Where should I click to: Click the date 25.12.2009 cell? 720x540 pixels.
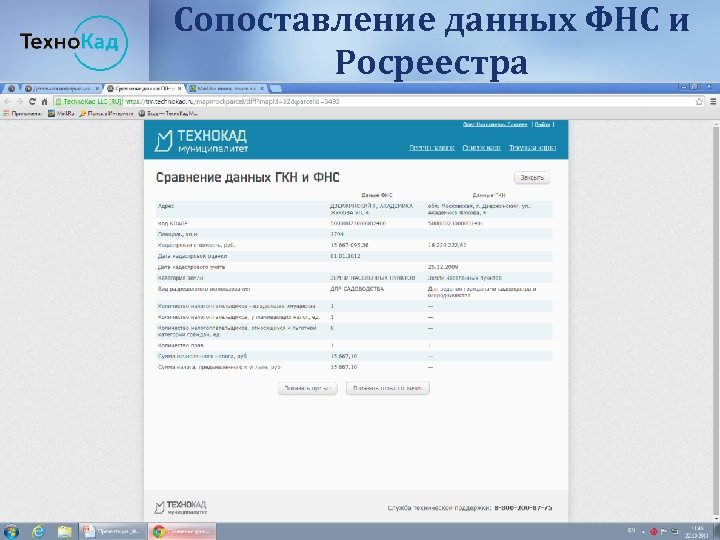pyautogui.click(x=443, y=267)
